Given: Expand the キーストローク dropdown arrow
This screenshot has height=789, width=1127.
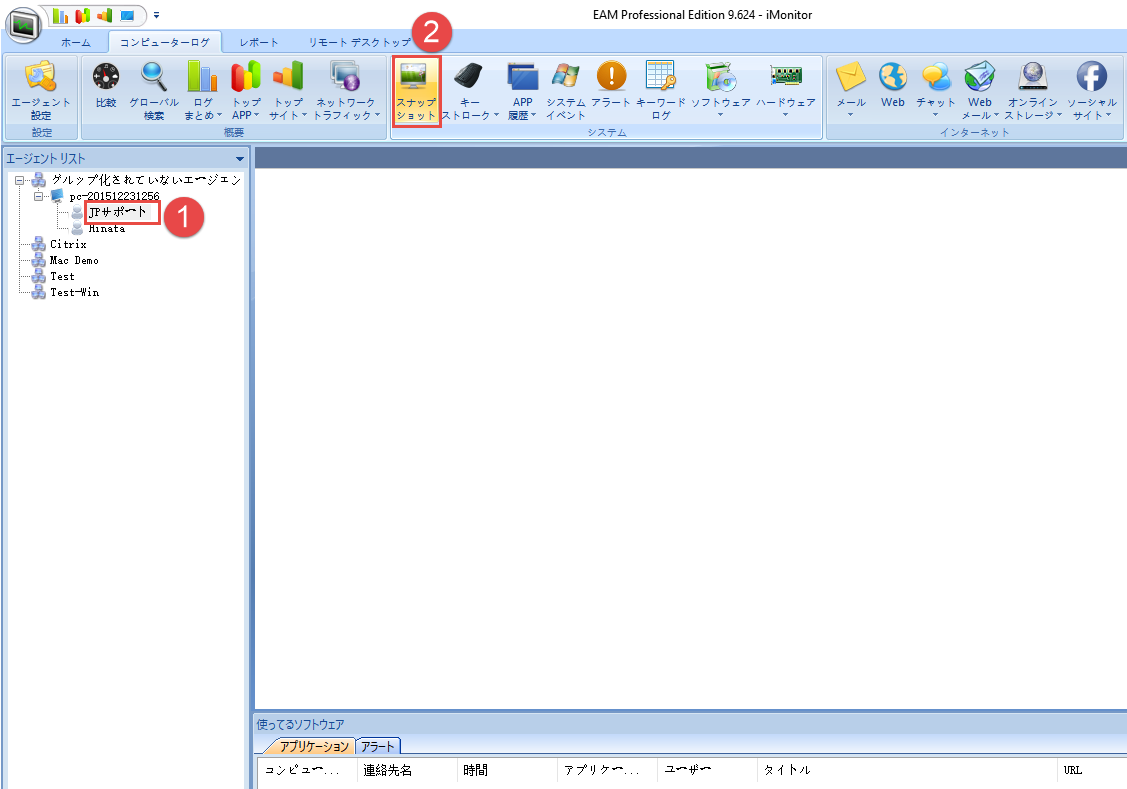Looking at the screenshot, I should pos(496,115).
